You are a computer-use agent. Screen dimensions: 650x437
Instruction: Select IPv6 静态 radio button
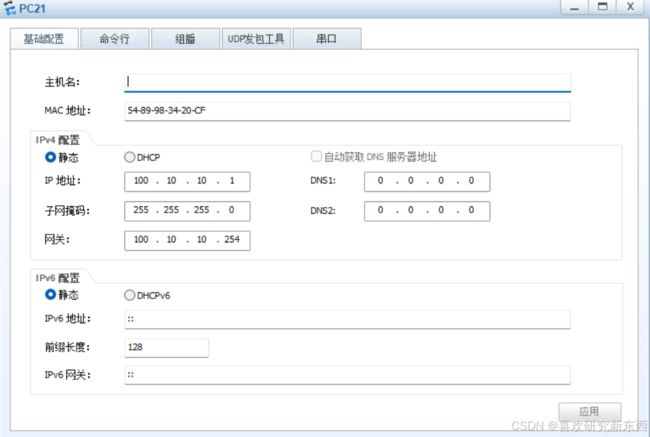click(50, 295)
